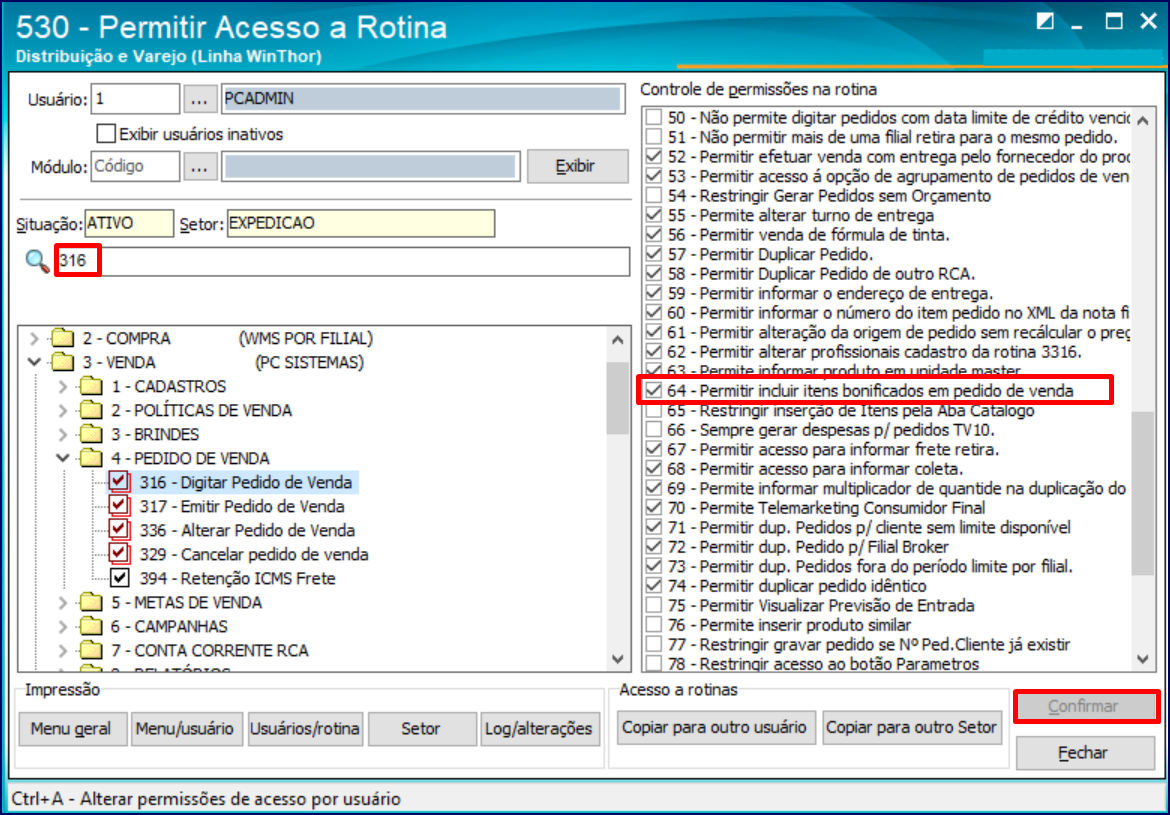
Task: Click the routine tree scroll up arrow
Action: click(x=617, y=340)
